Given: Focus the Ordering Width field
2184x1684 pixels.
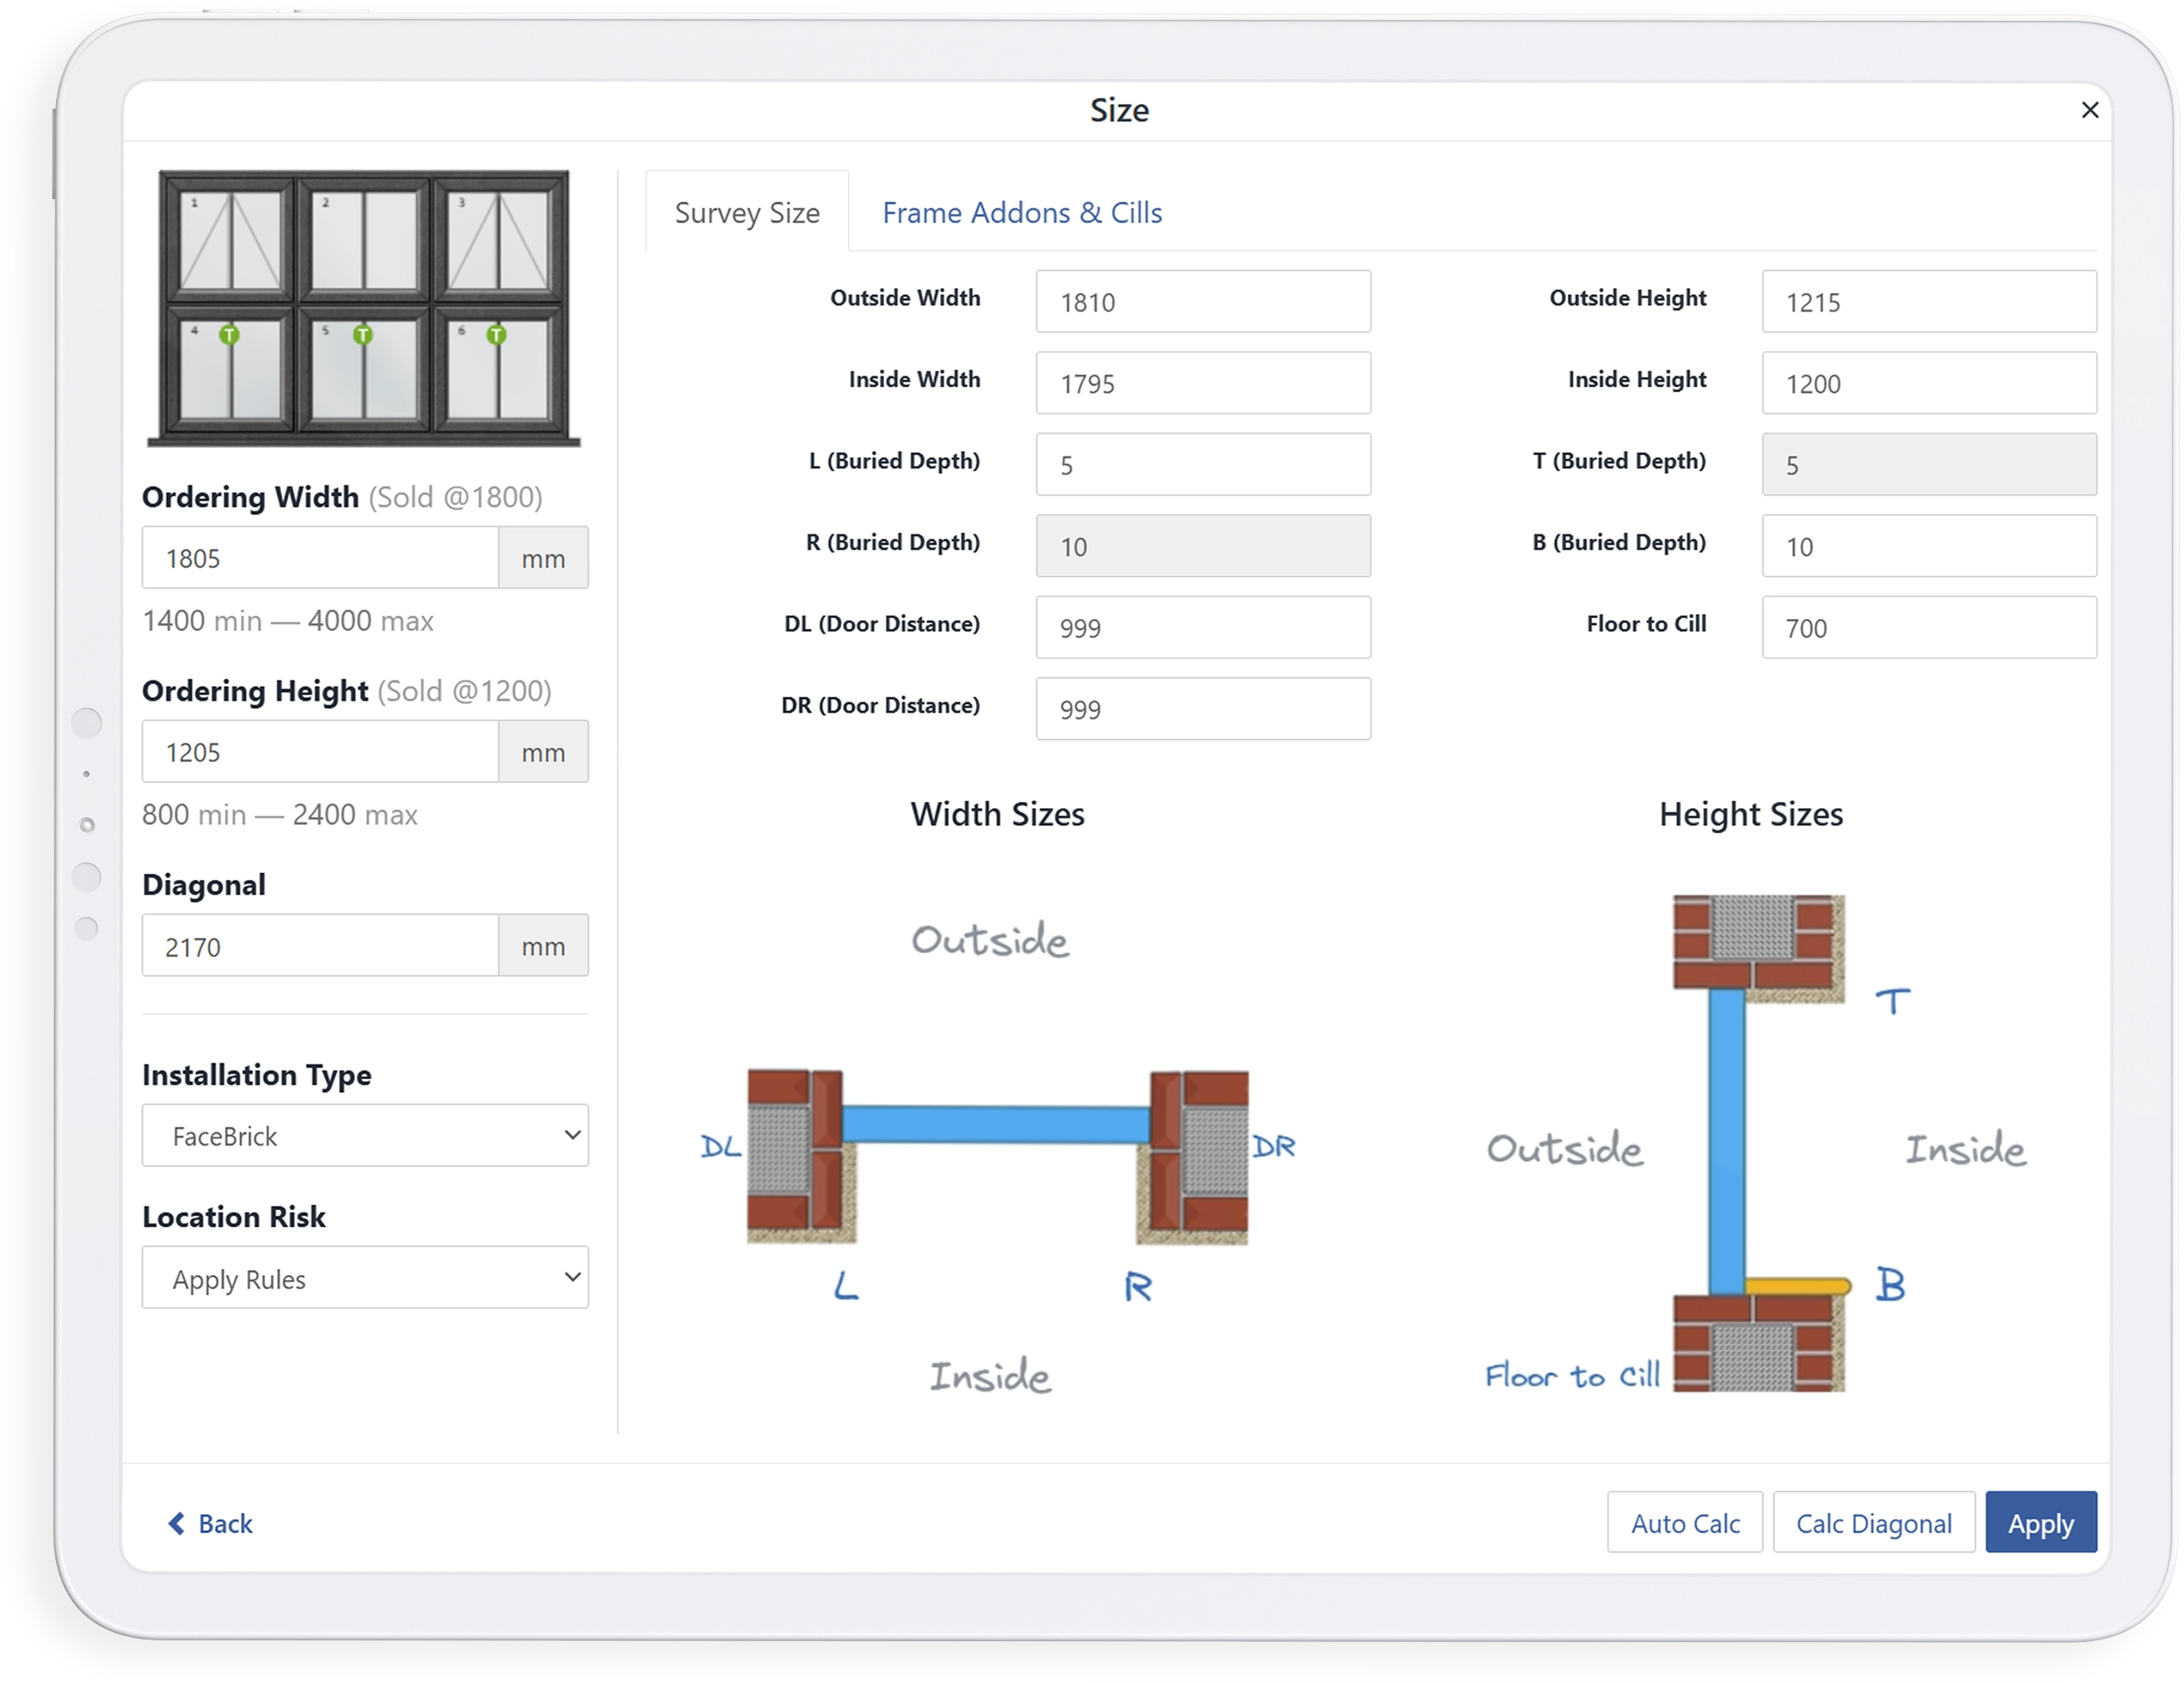Looking at the screenshot, I should pyautogui.click(x=320, y=557).
